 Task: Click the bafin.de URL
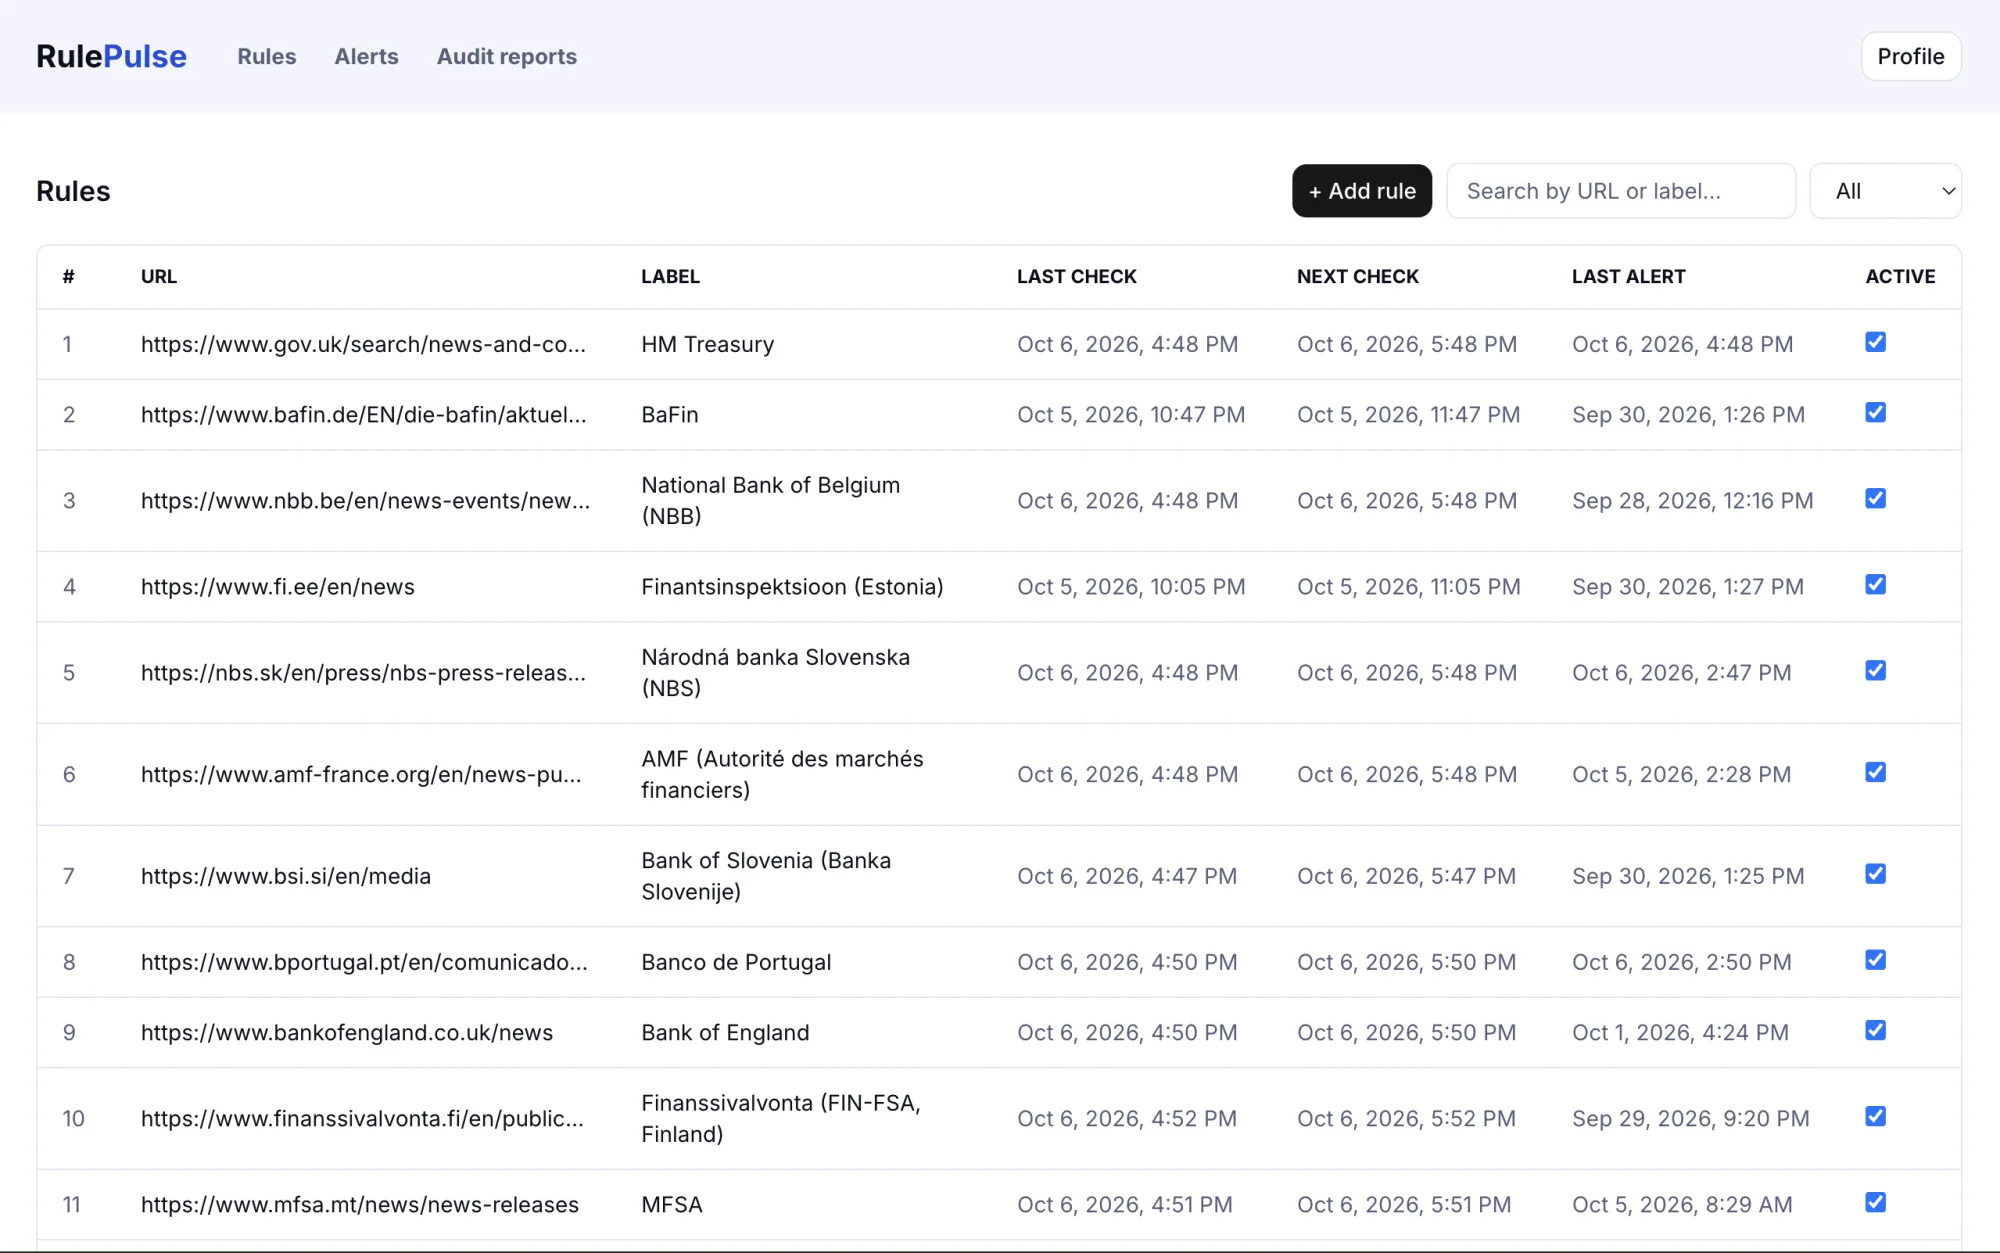click(364, 414)
